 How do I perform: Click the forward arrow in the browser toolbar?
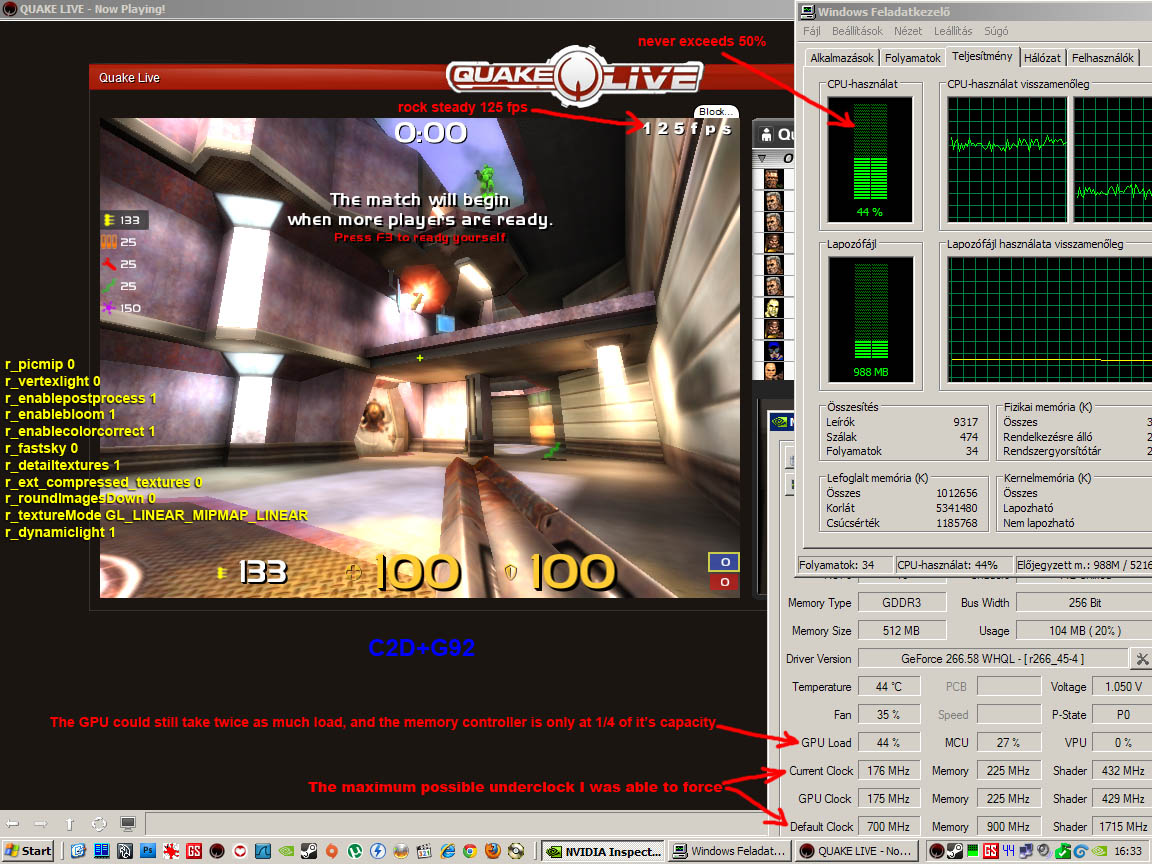tap(40, 824)
